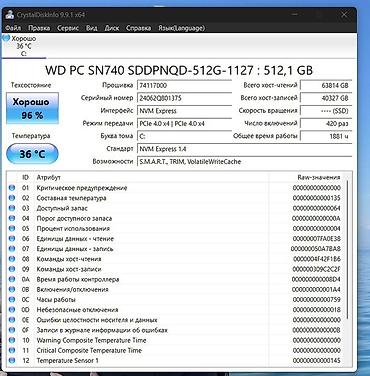Click status icon for Доступный запас row

click(12, 208)
